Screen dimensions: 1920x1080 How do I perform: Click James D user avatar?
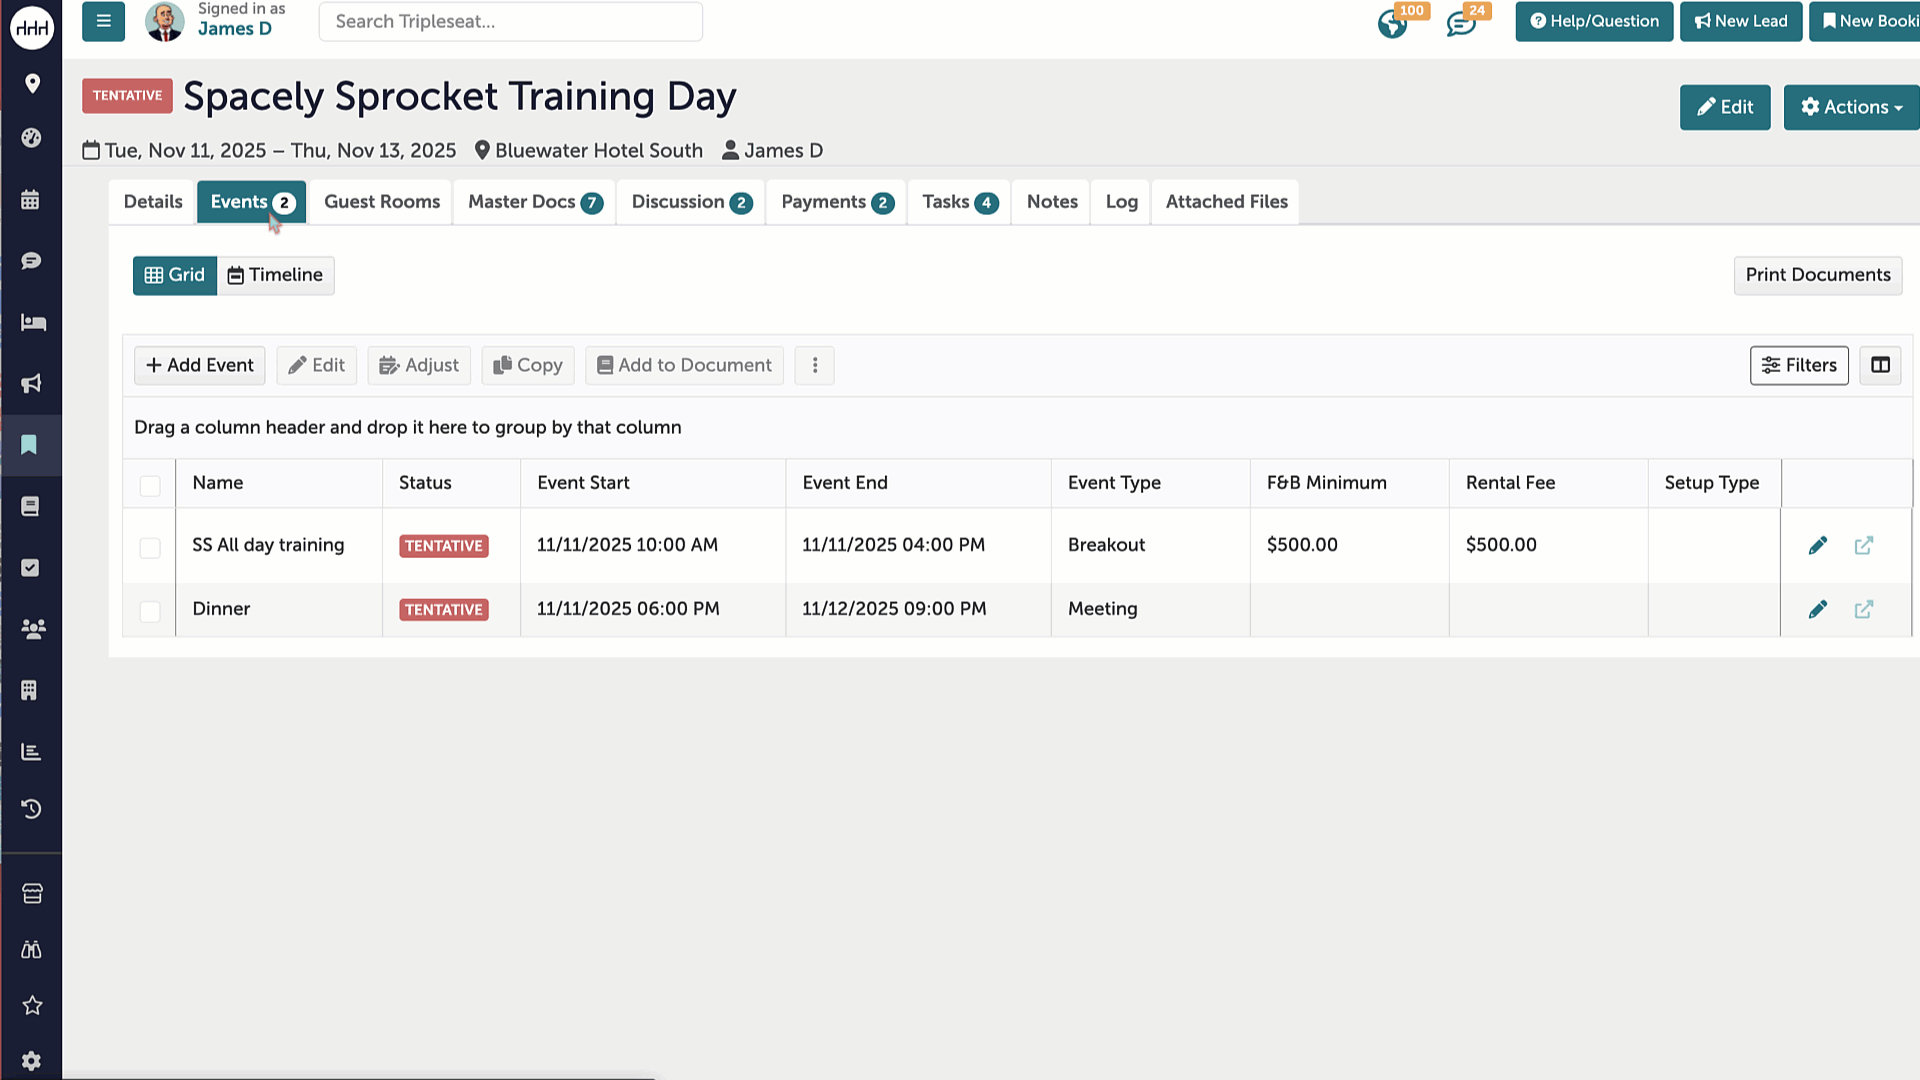coord(164,21)
